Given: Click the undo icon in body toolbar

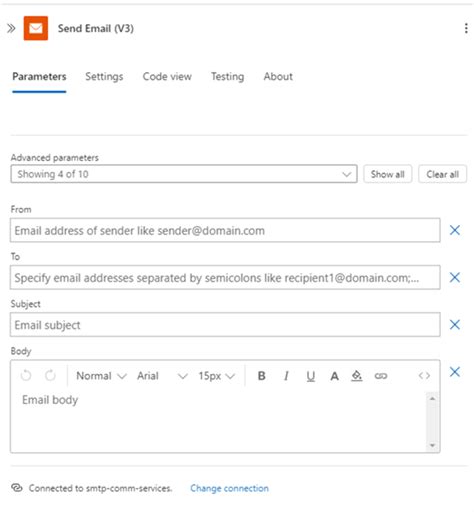Looking at the screenshot, I should tap(26, 376).
